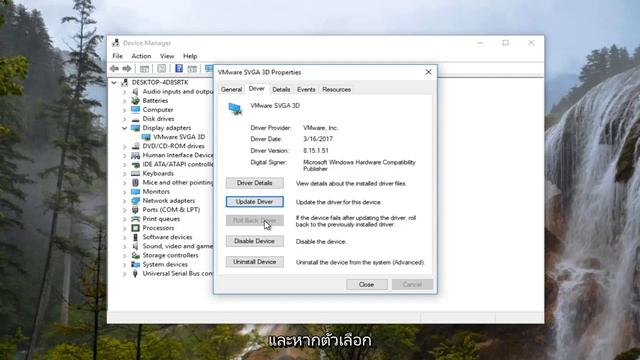The width and height of the screenshot is (640, 360).
Task: Select the IDE ATA/ATAPI controllers icon
Action: coord(136,164)
